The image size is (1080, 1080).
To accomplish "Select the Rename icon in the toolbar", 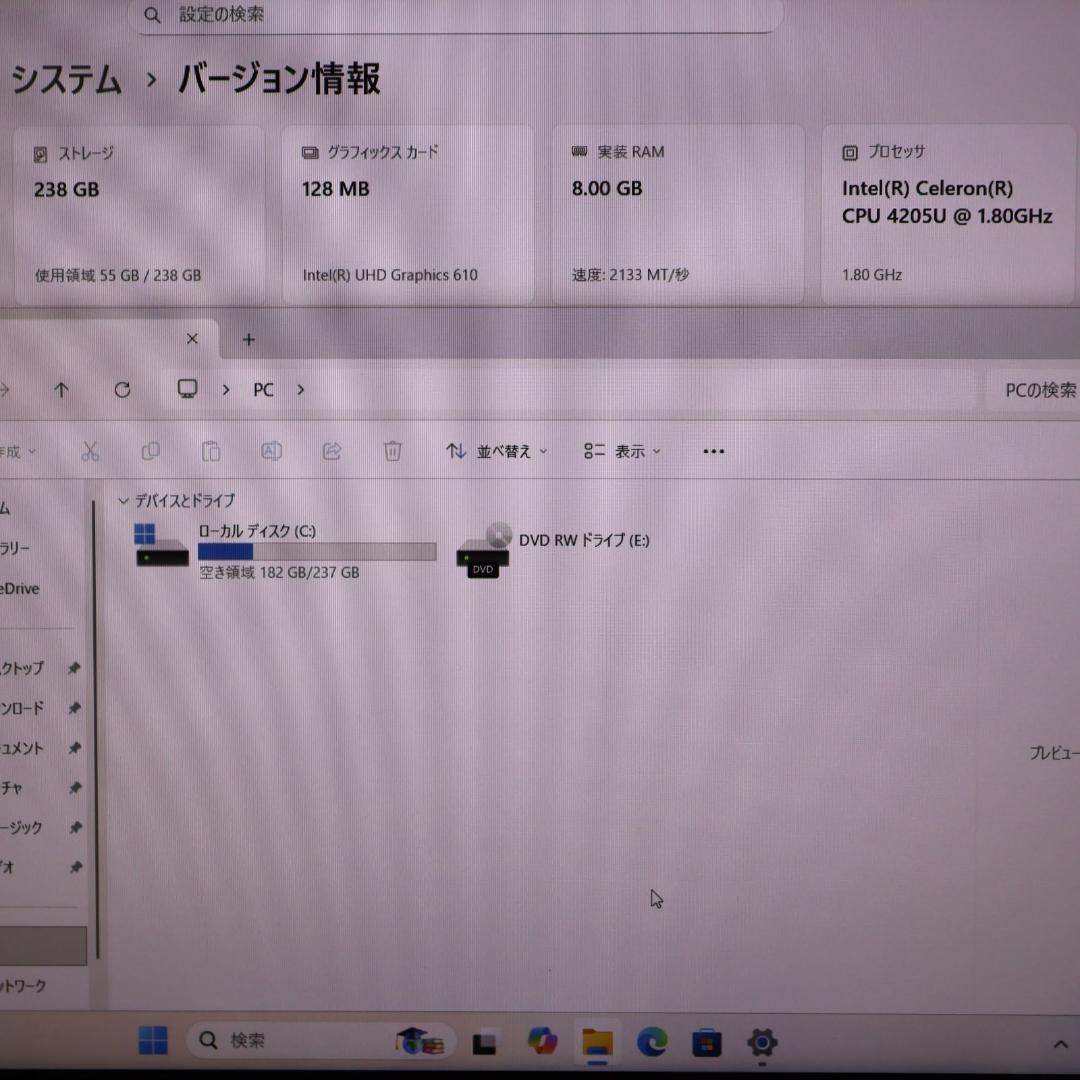I will tap(271, 451).
